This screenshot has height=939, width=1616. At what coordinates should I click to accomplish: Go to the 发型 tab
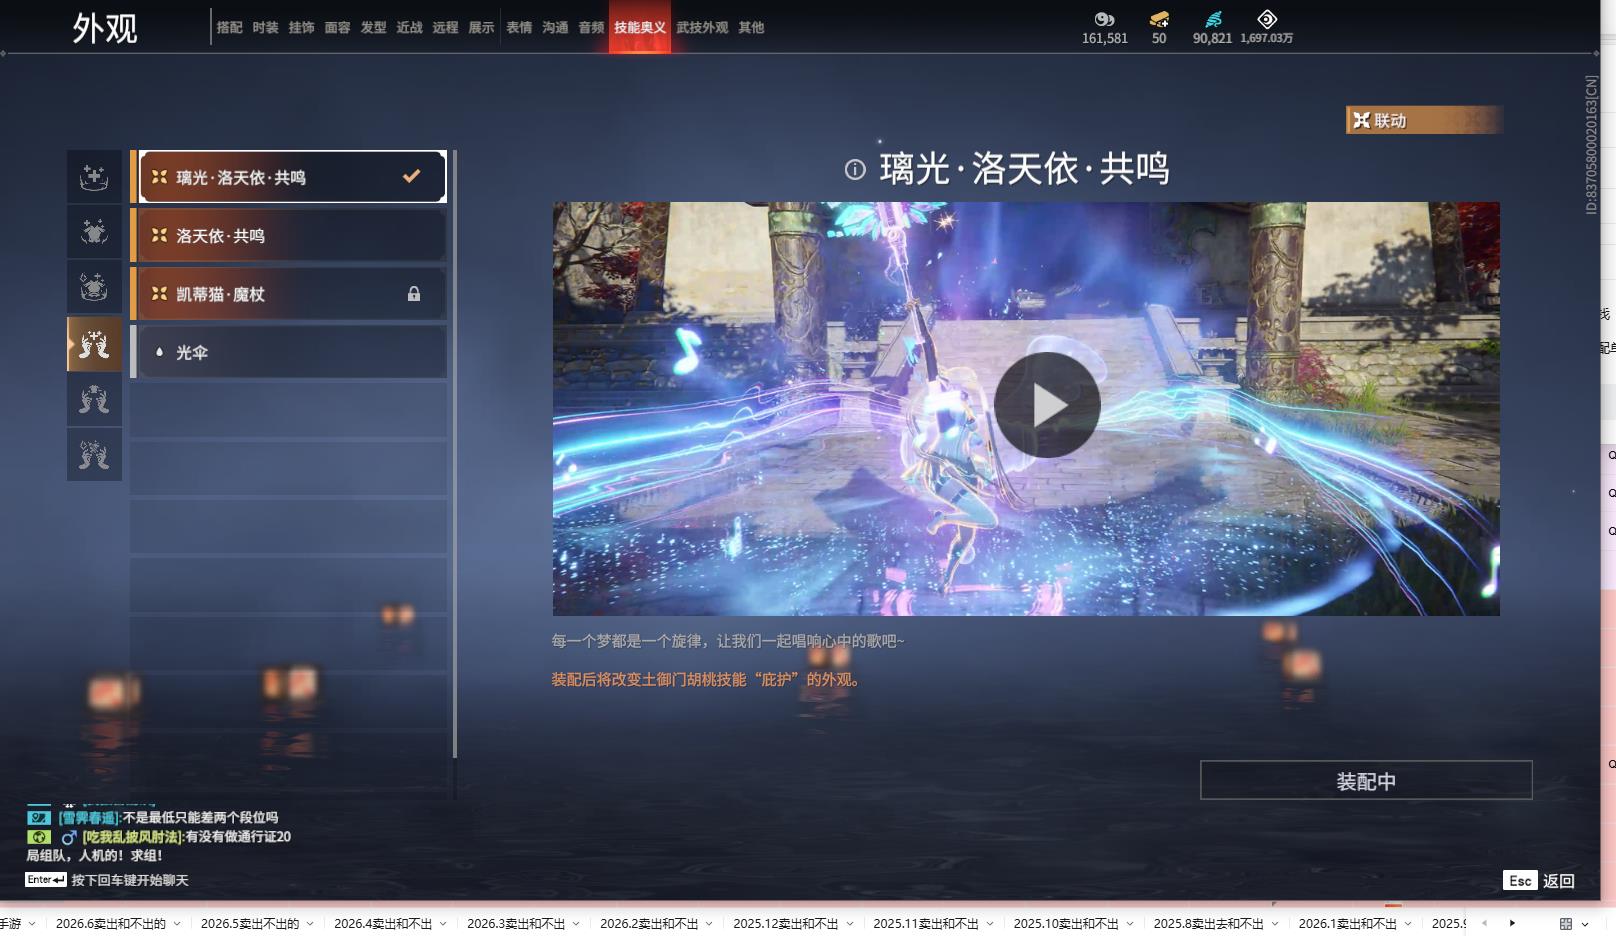point(374,28)
